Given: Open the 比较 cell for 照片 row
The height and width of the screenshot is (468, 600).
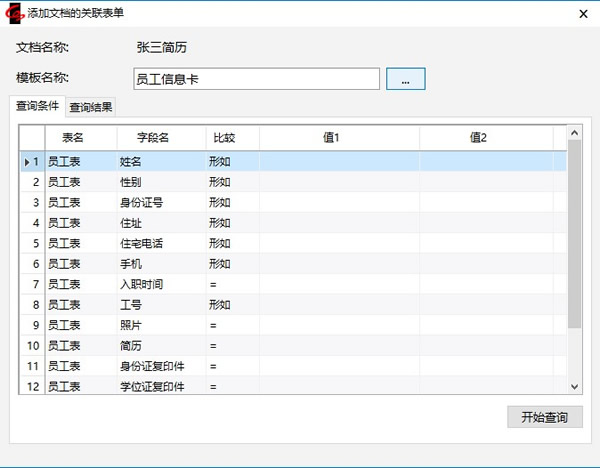Looking at the screenshot, I should click(231, 326).
